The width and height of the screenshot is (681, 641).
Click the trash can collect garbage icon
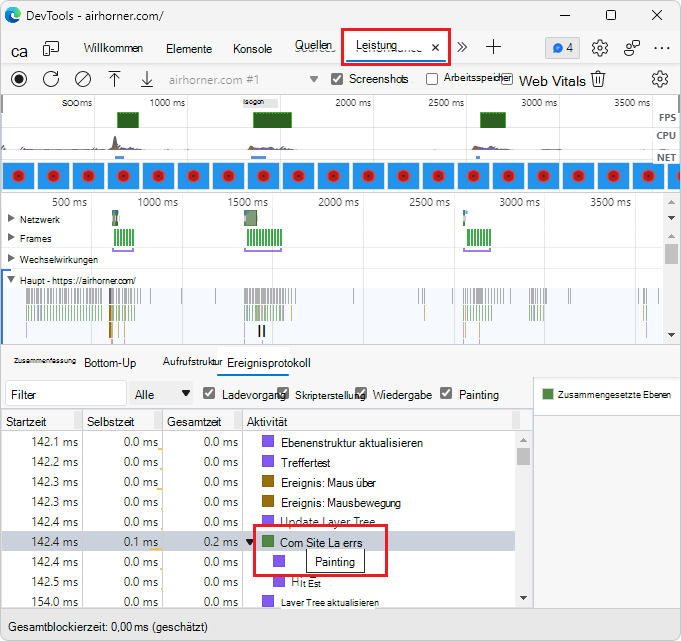click(x=598, y=79)
